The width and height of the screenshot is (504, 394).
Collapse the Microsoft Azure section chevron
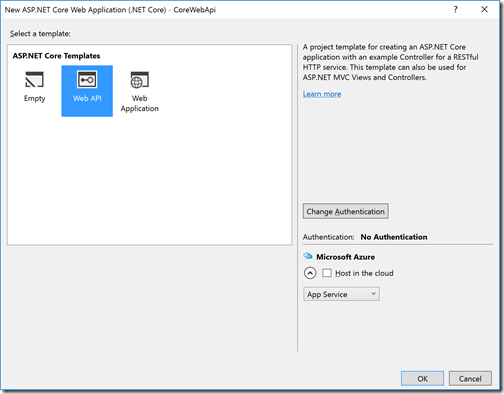(310, 273)
